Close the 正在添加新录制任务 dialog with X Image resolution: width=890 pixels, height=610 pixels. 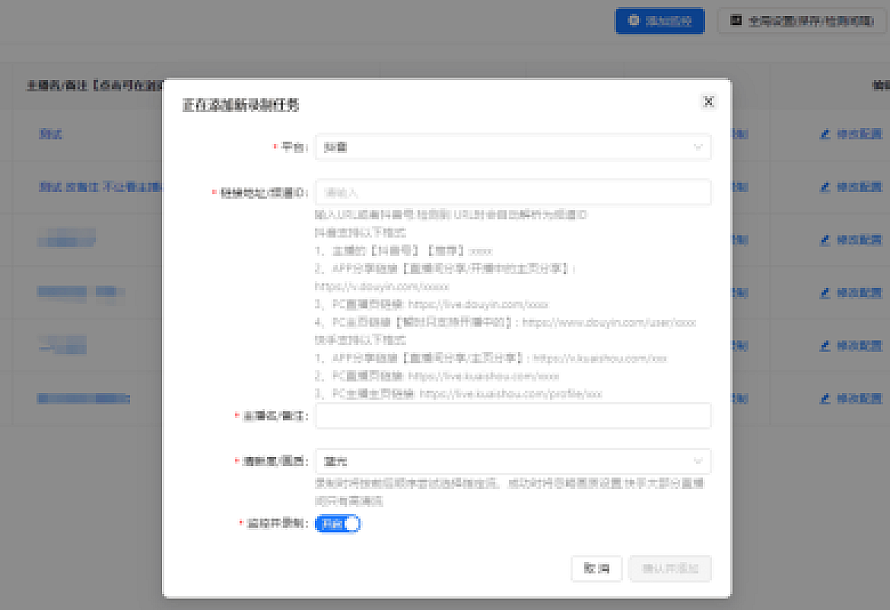pyautogui.click(x=708, y=102)
